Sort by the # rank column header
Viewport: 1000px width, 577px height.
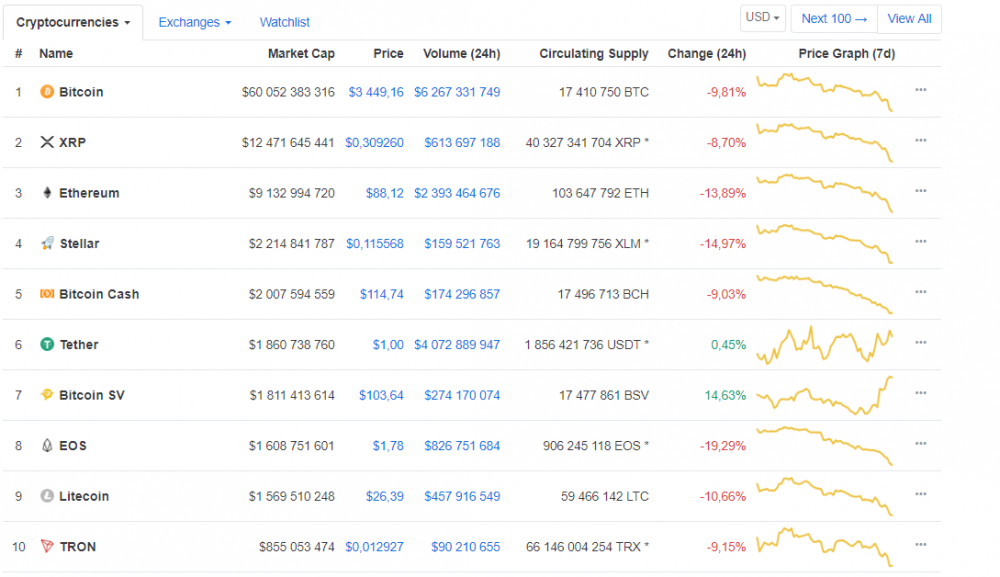click(18, 54)
